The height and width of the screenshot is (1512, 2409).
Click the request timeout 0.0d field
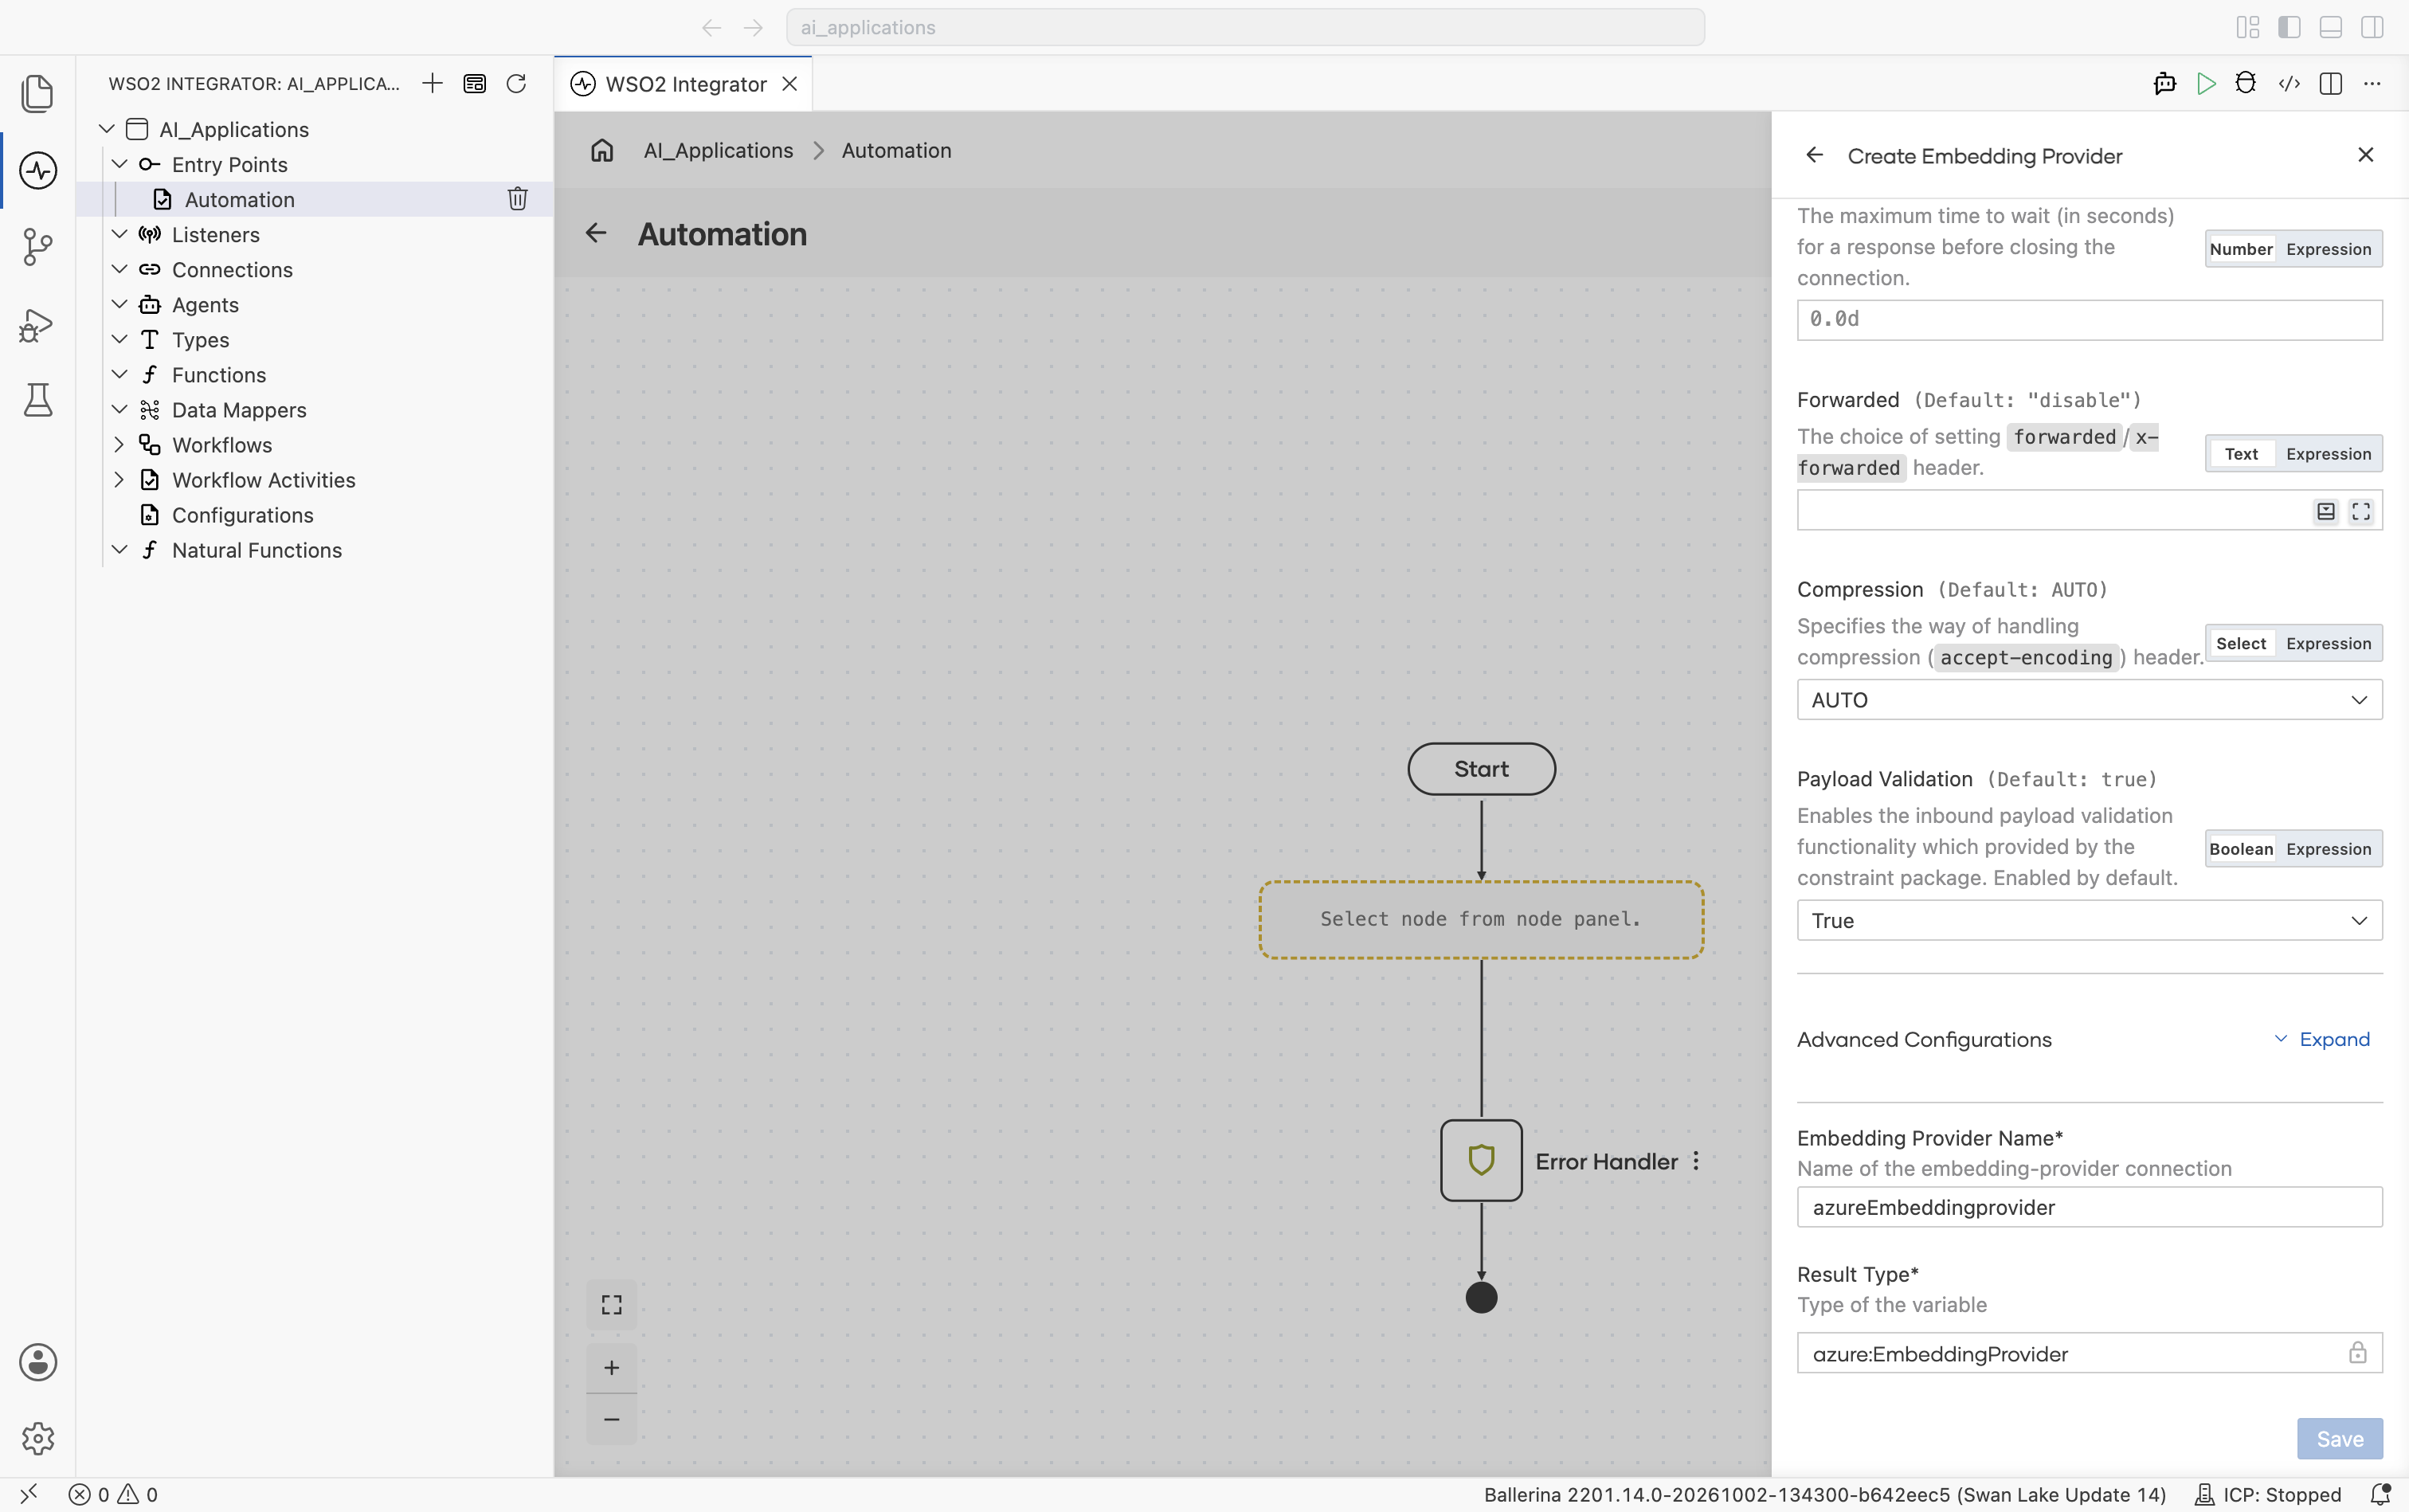[x=2089, y=319]
